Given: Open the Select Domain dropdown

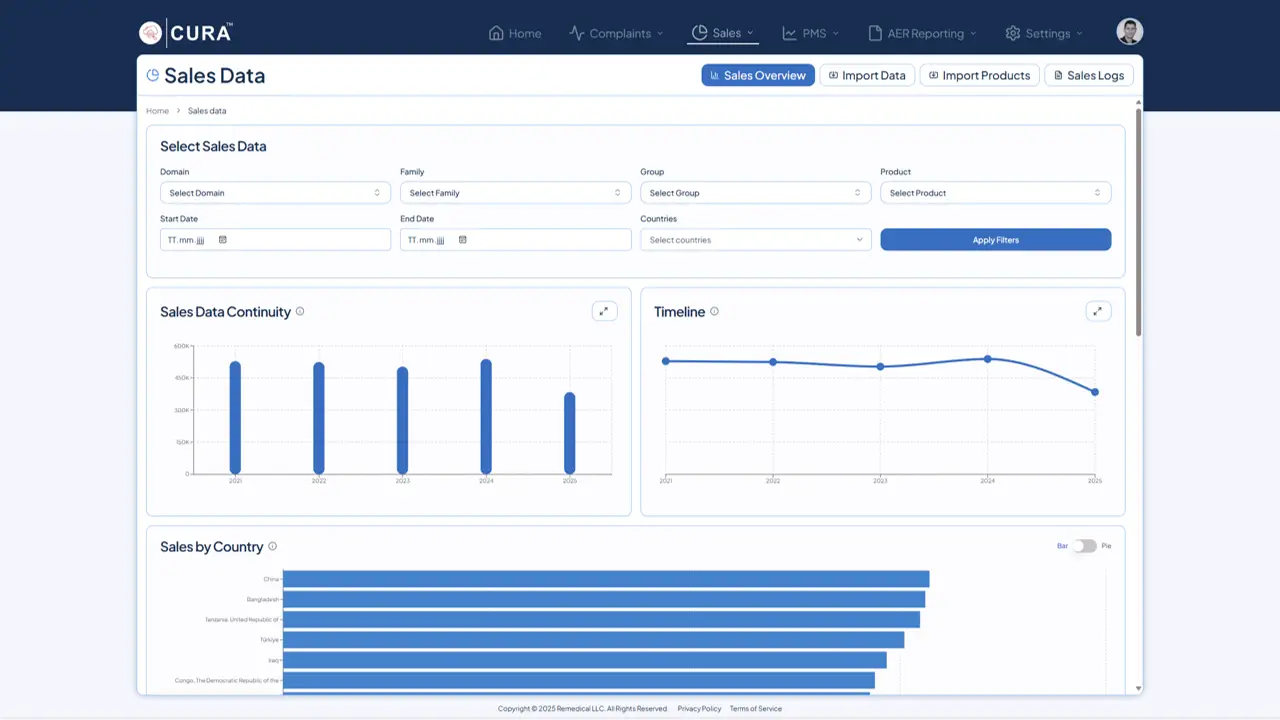Looking at the screenshot, I should (275, 193).
